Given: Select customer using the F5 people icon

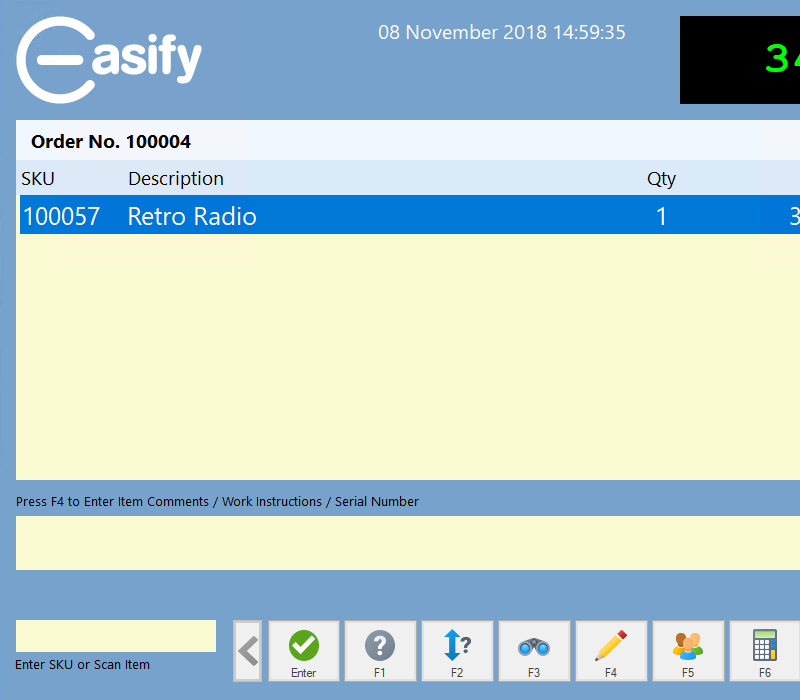Looking at the screenshot, I should click(x=688, y=651).
